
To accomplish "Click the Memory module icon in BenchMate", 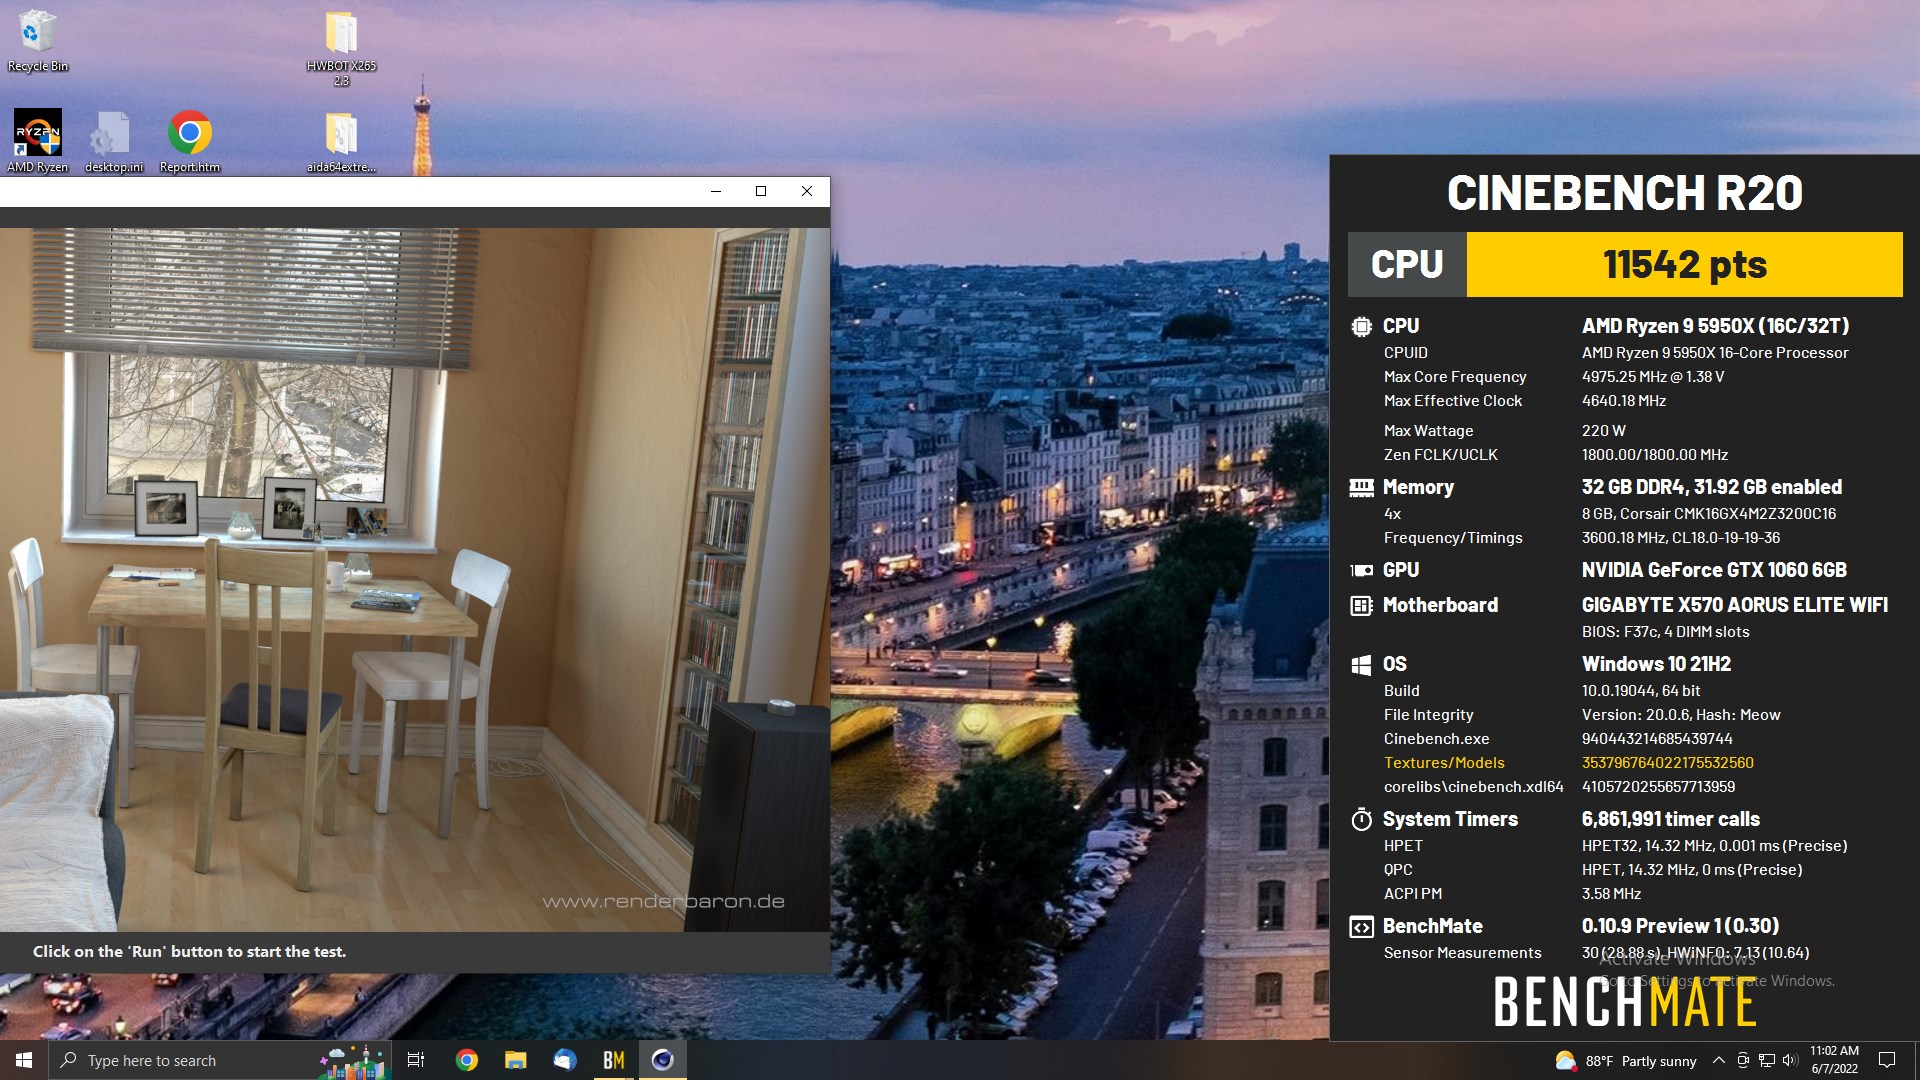I will click(x=1361, y=487).
